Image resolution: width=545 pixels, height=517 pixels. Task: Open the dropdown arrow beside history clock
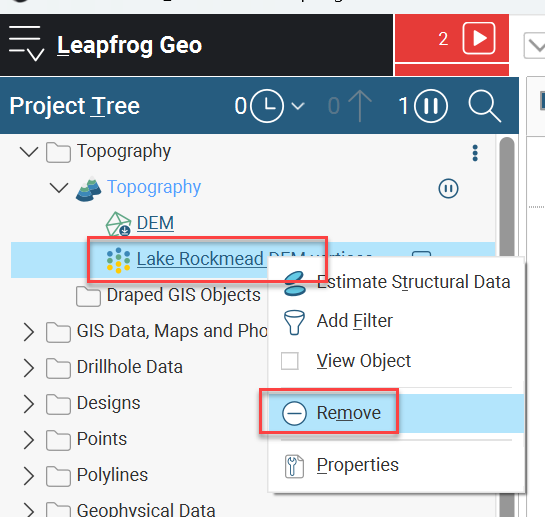pyautogui.click(x=298, y=106)
